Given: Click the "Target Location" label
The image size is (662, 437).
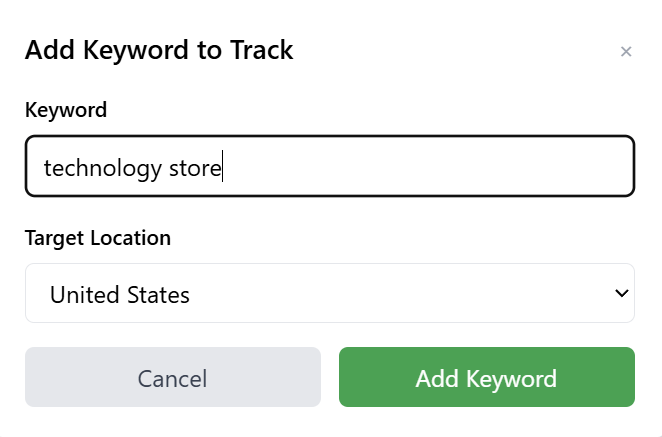Looking at the screenshot, I should [98, 238].
